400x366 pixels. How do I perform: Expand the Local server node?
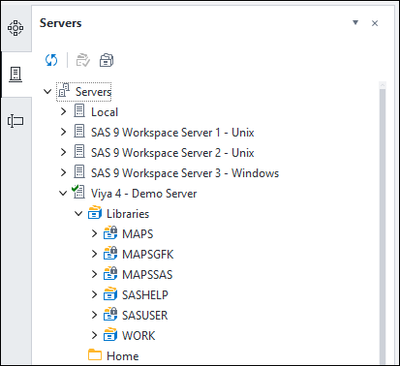click(x=63, y=112)
